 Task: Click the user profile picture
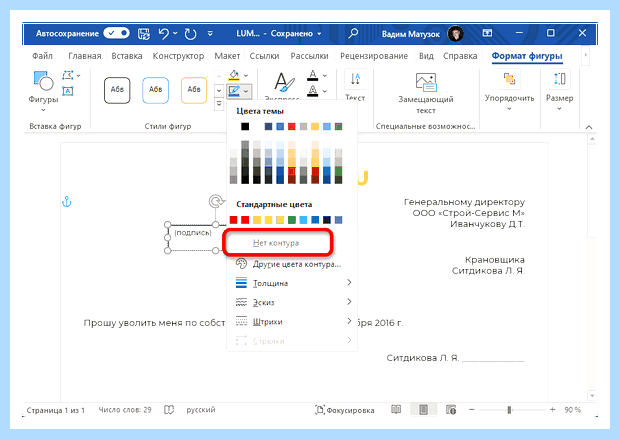coord(456,34)
